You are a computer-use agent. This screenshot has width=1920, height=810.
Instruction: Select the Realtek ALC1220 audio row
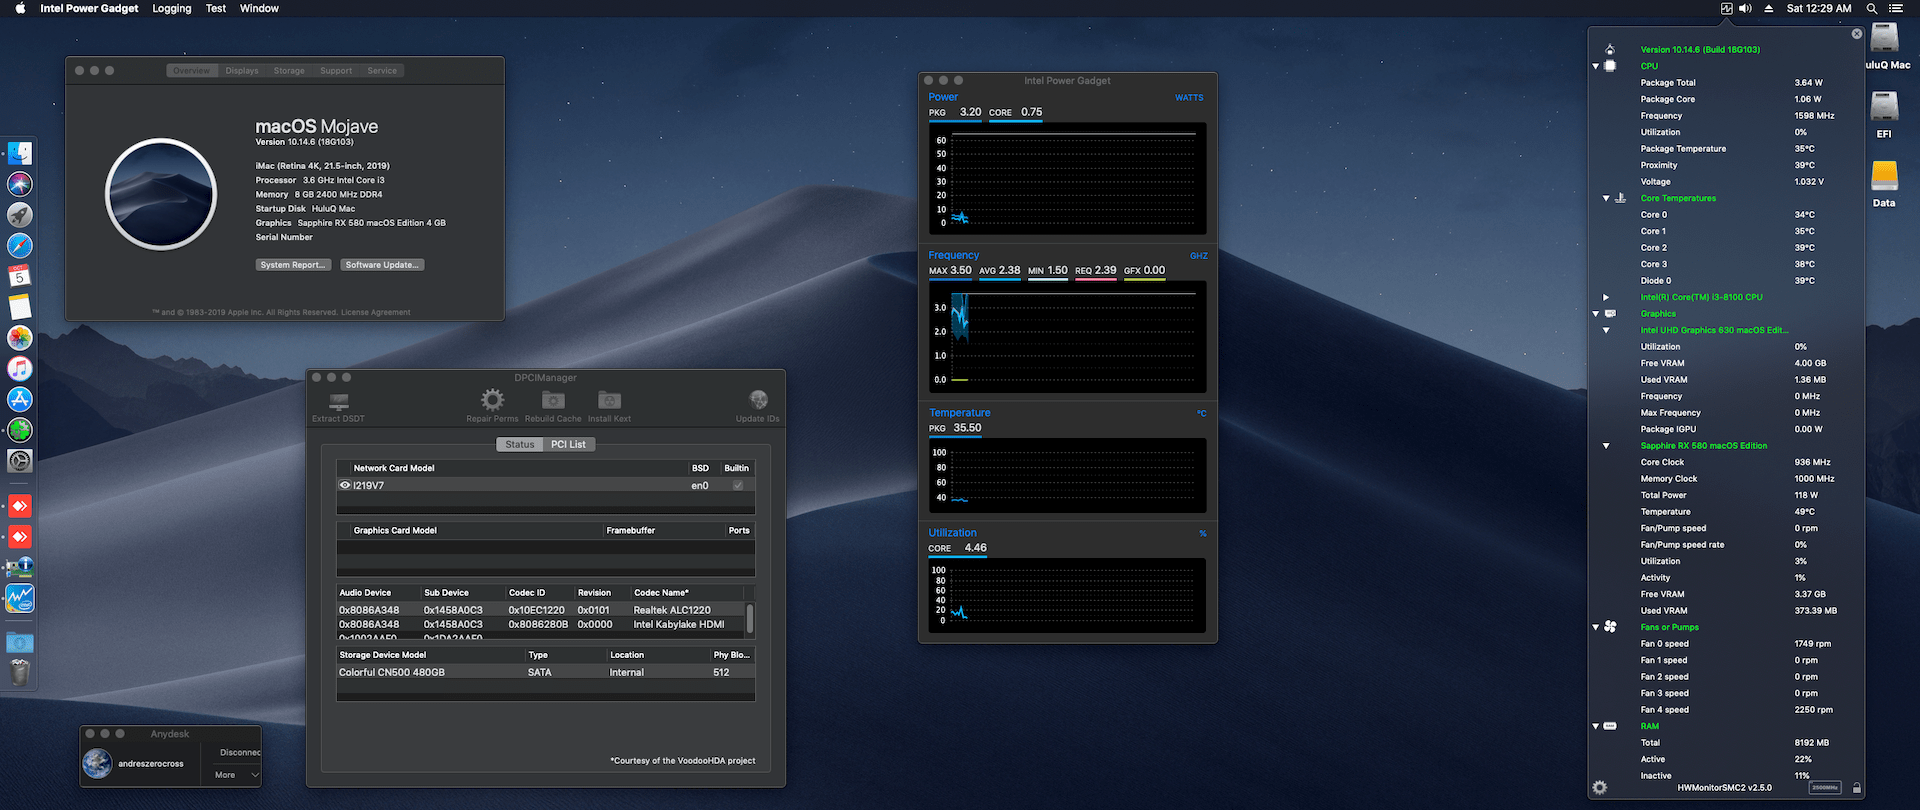click(x=541, y=610)
